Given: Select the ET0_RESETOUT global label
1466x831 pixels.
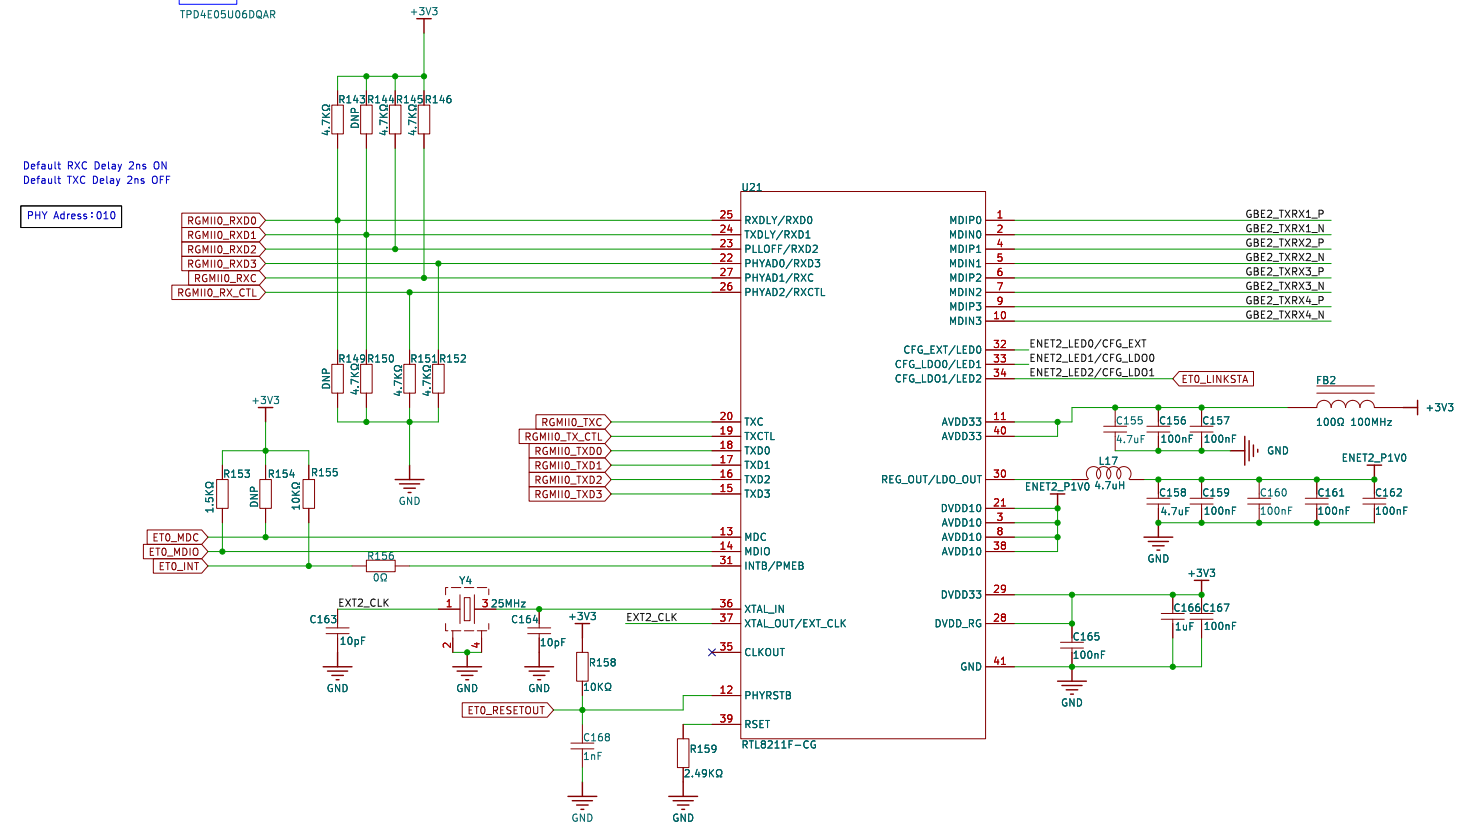Looking at the screenshot, I should click(x=508, y=710).
